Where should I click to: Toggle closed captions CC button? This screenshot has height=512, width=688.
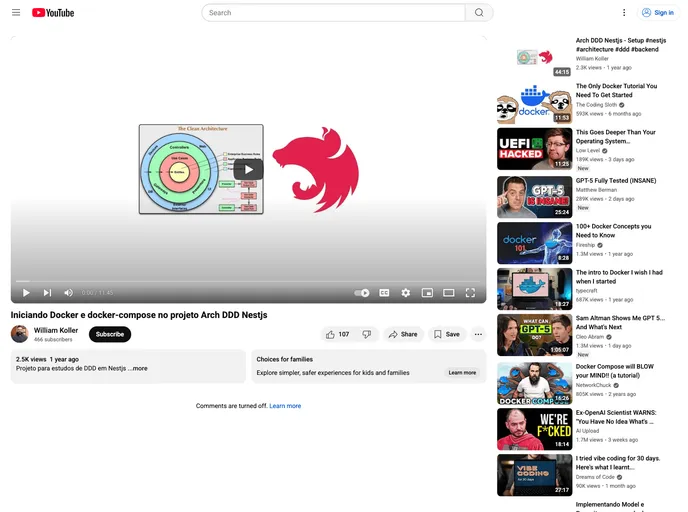click(x=384, y=293)
